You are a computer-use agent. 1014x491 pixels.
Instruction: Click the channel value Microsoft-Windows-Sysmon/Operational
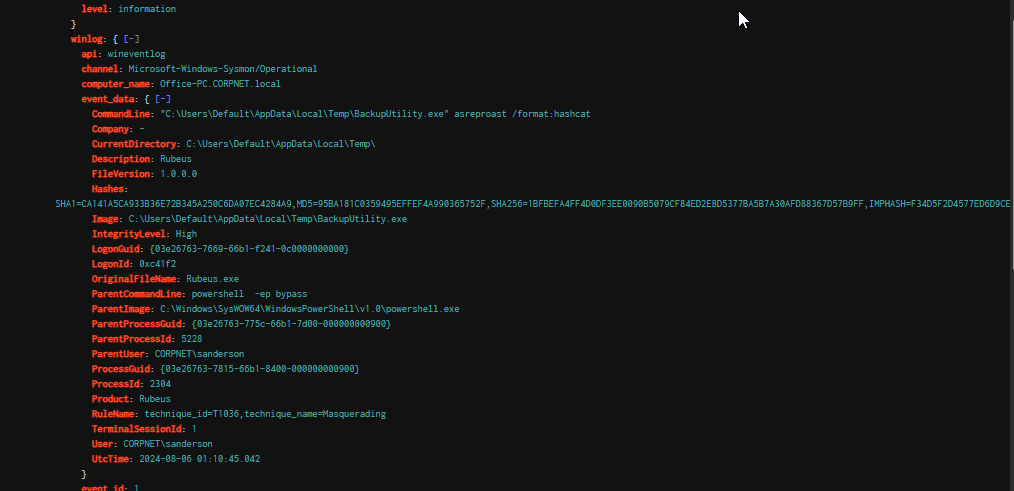click(223, 69)
